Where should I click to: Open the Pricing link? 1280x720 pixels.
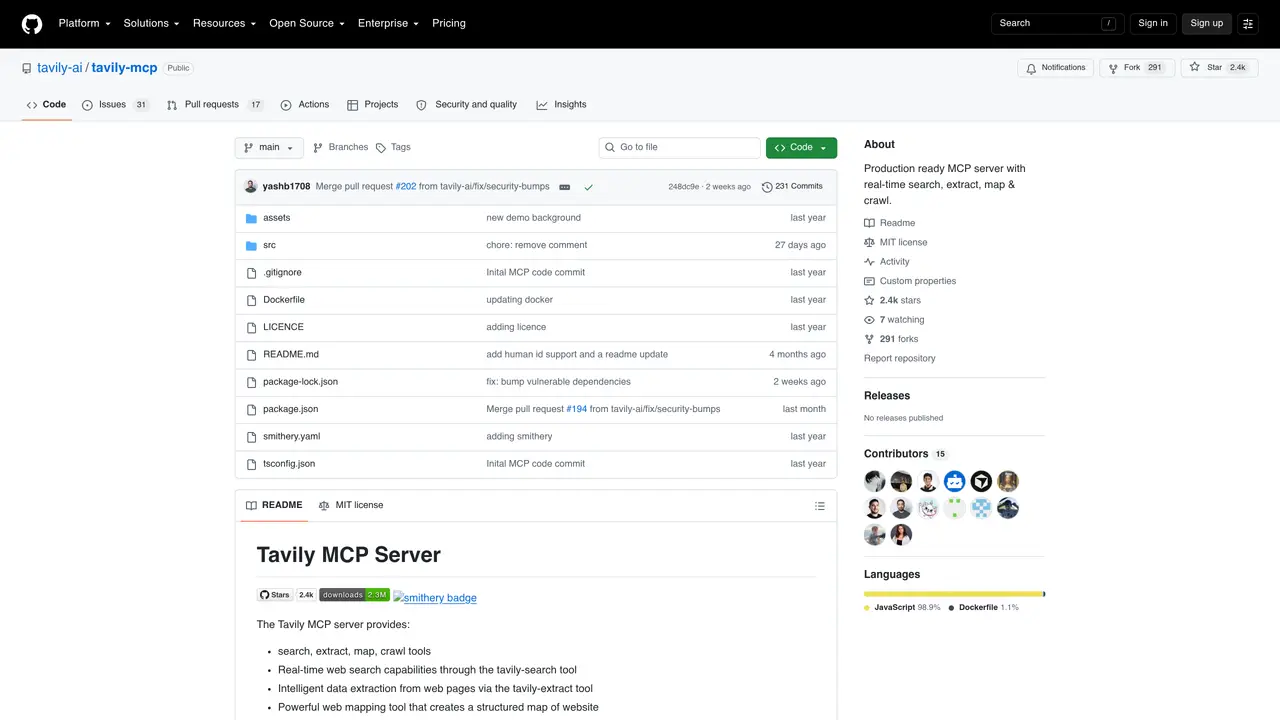(x=449, y=23)
